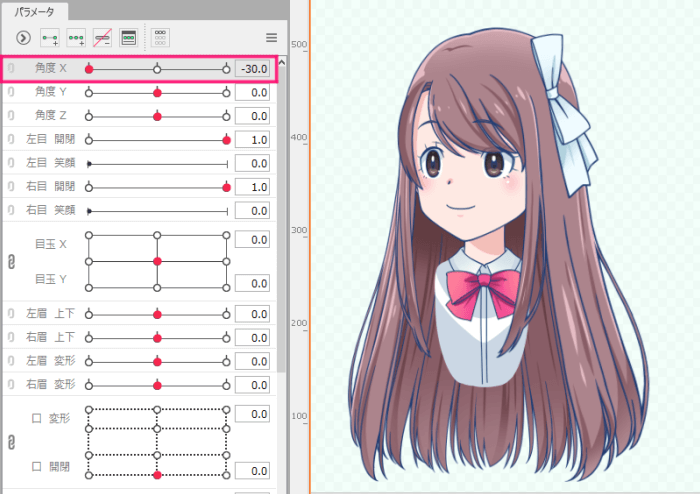Click the greyed key grid toolbar icon

click(160, 38)
